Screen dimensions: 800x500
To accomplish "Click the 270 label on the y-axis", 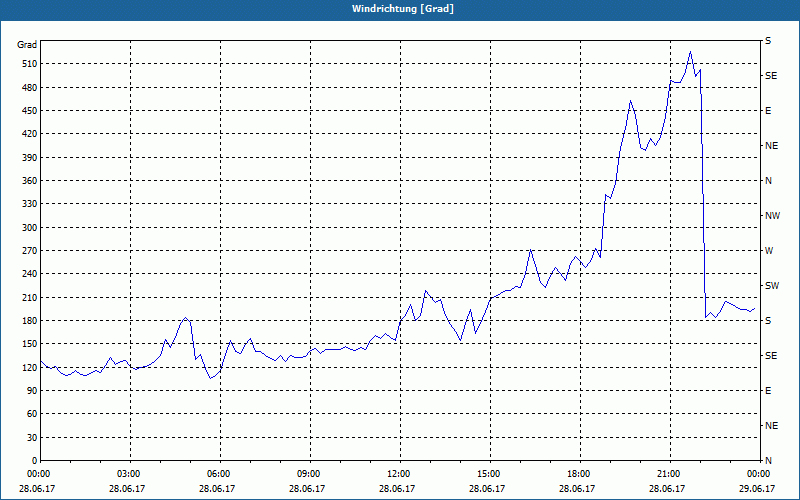I will tap(27, 251).
